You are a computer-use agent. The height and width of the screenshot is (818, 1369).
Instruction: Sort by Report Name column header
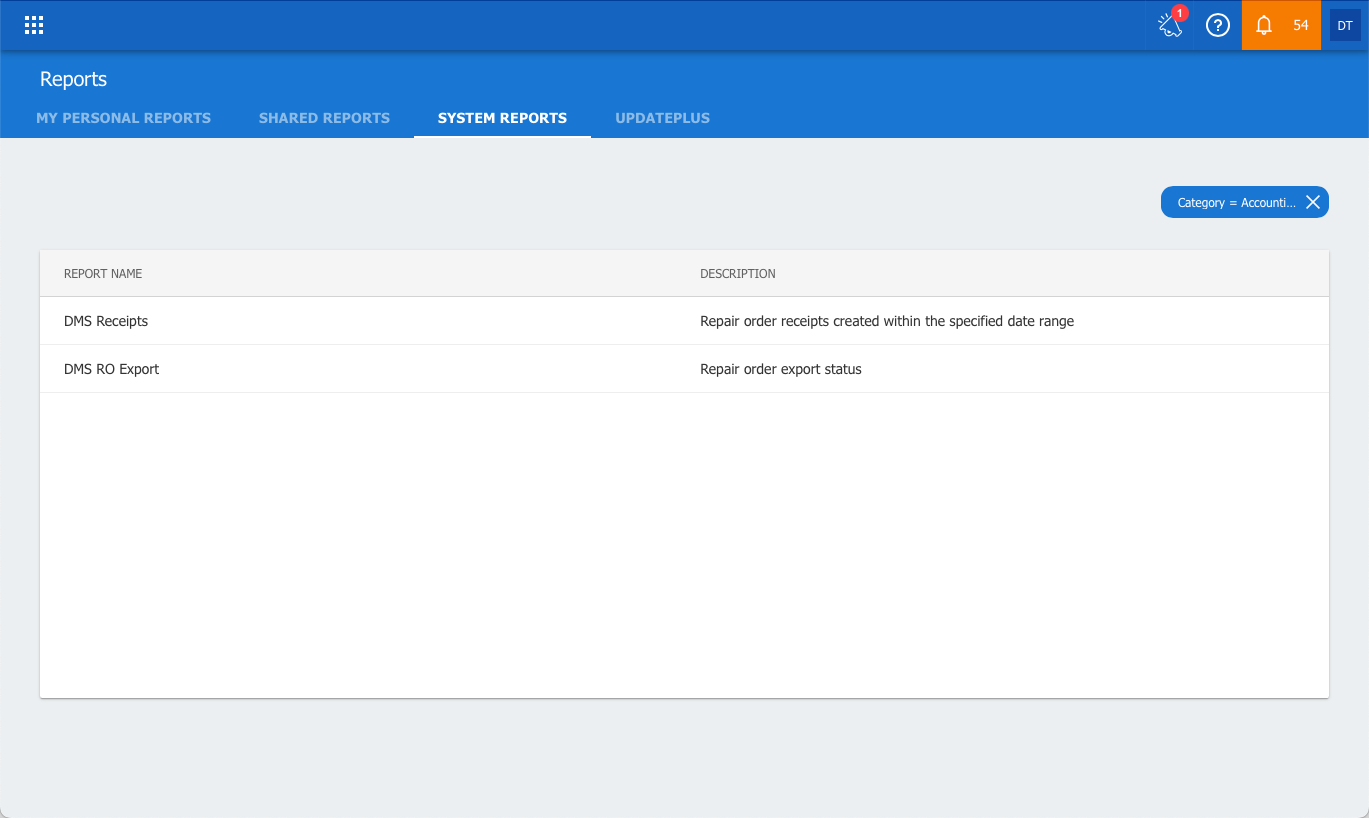(x=103, y=274)
